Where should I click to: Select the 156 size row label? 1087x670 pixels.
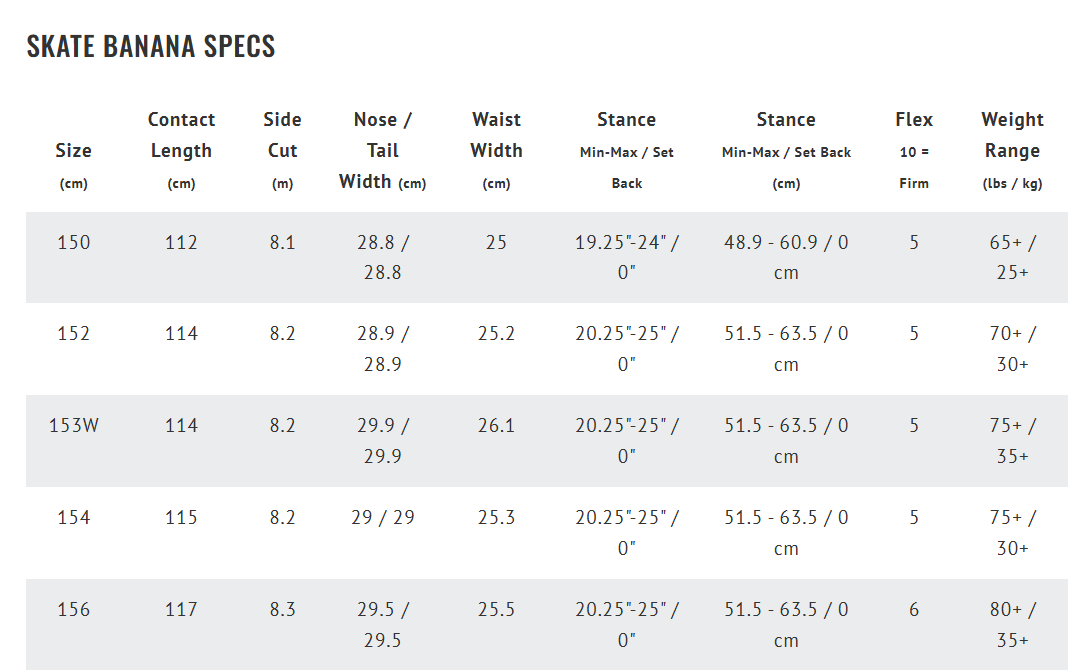73,609
